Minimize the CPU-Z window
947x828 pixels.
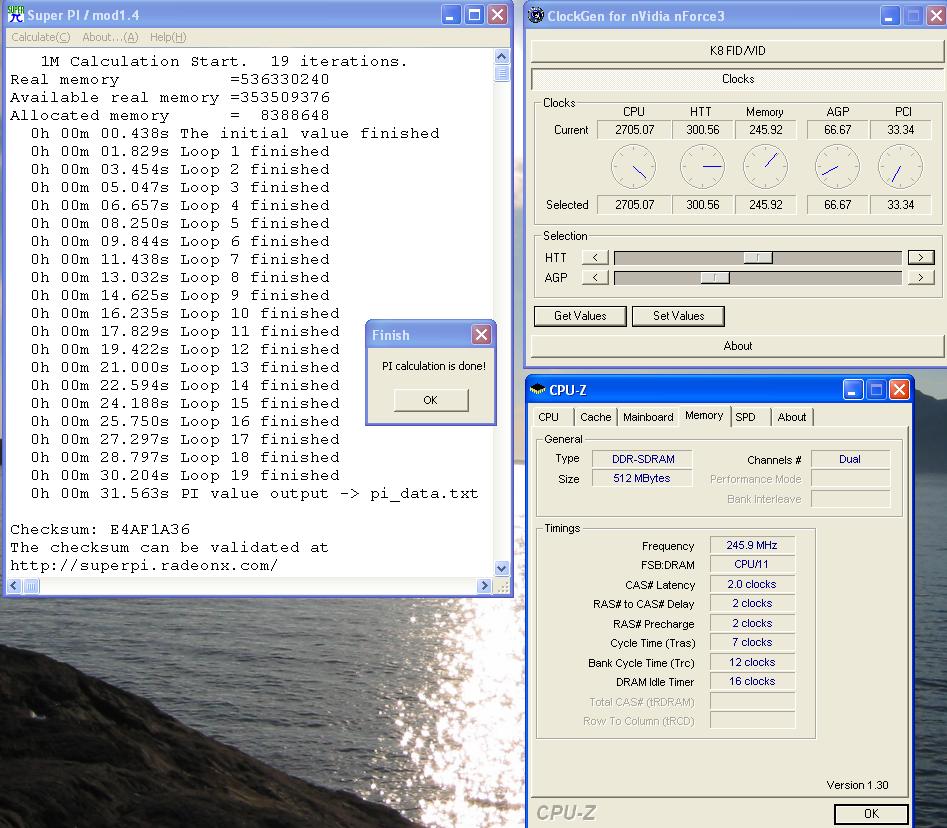click(x=852, y=390)
